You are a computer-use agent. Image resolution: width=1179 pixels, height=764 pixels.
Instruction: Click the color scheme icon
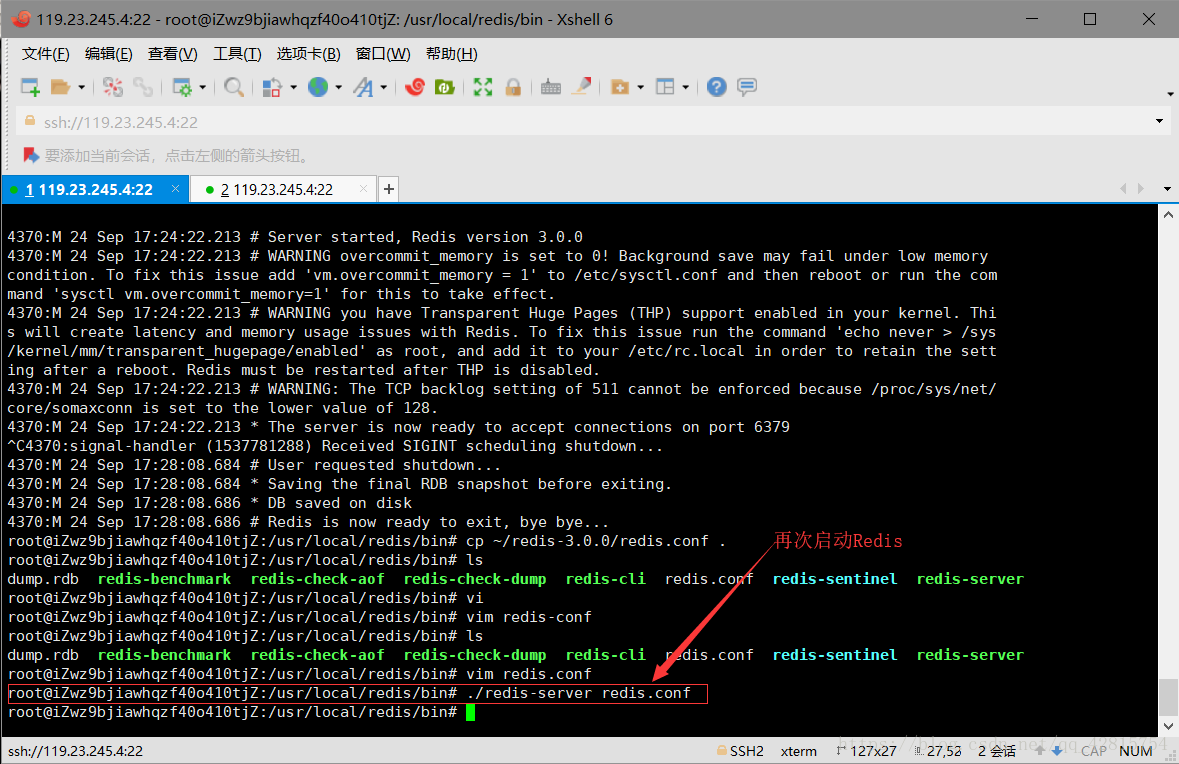(272, 87)
